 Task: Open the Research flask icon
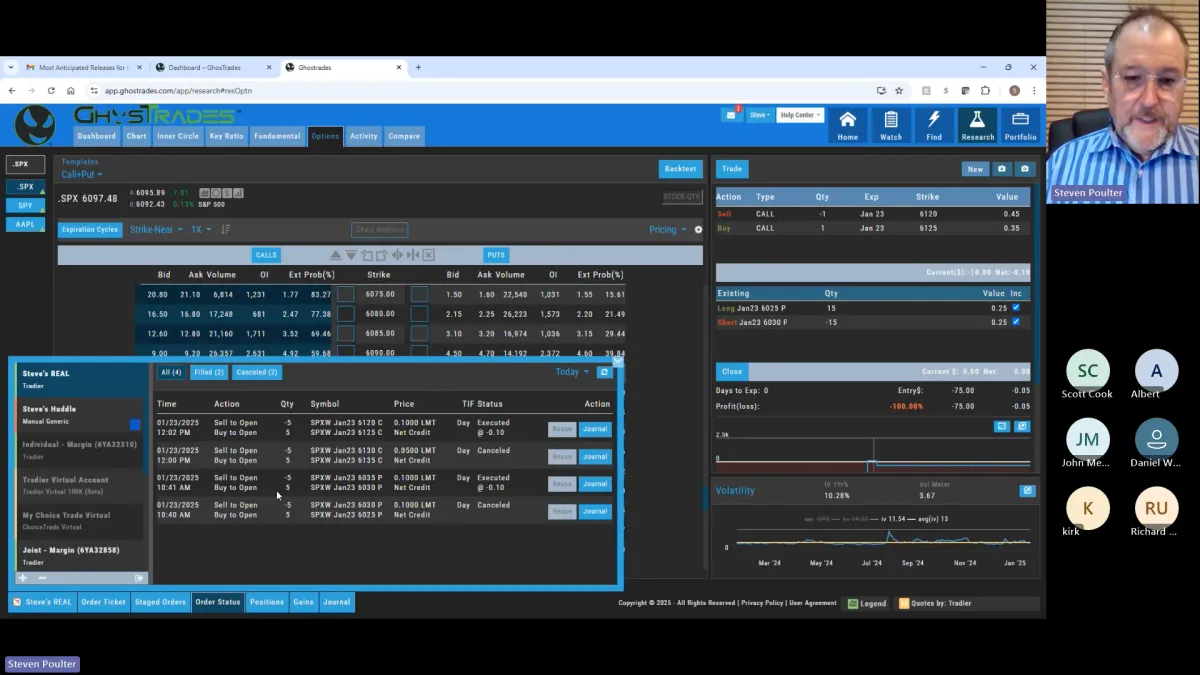point(977,126)
